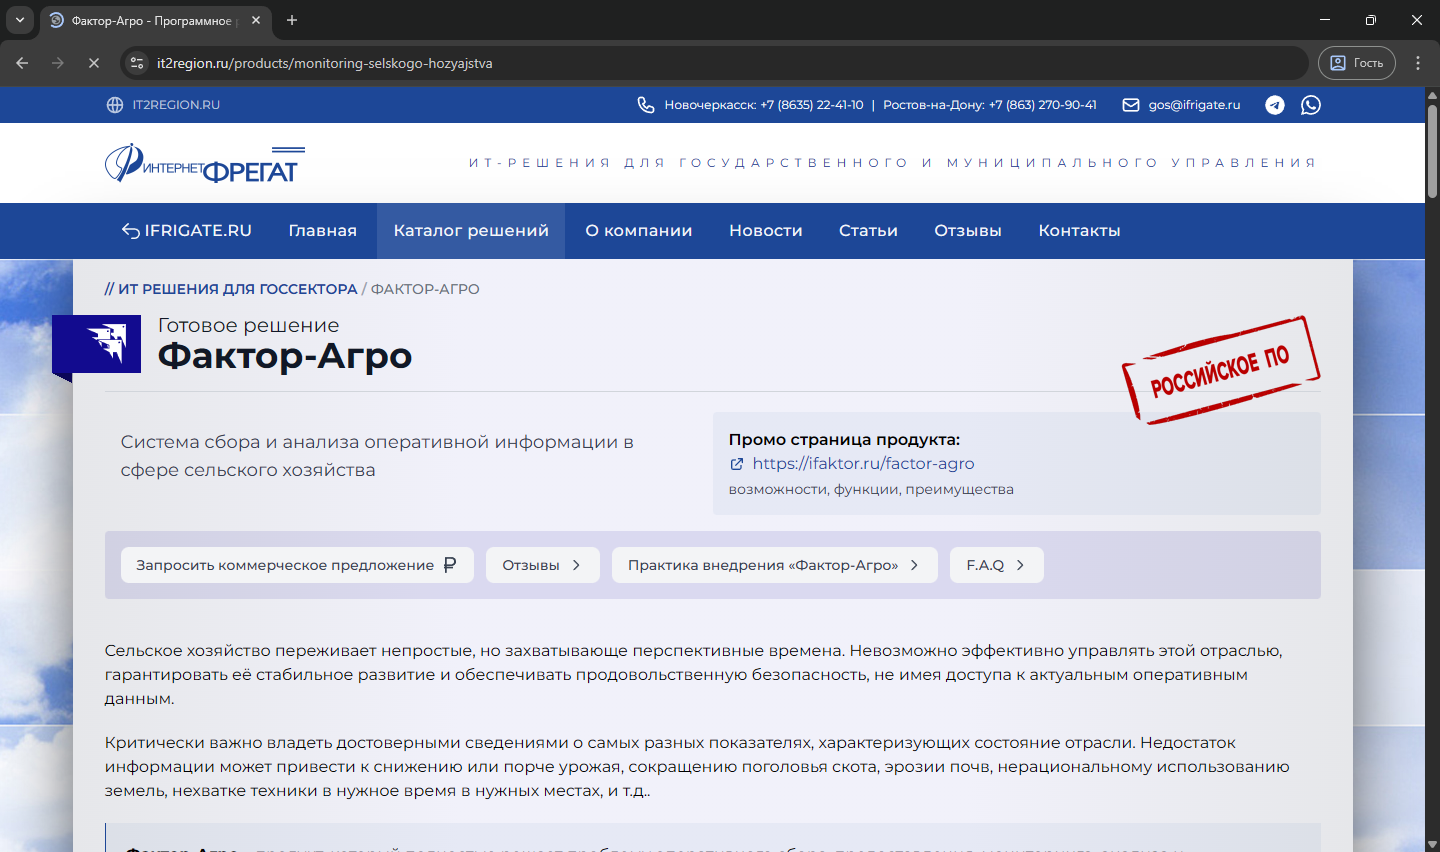1440x852 pixels.
Task: Click the address bar URL field
Action: tap(700, 63)
